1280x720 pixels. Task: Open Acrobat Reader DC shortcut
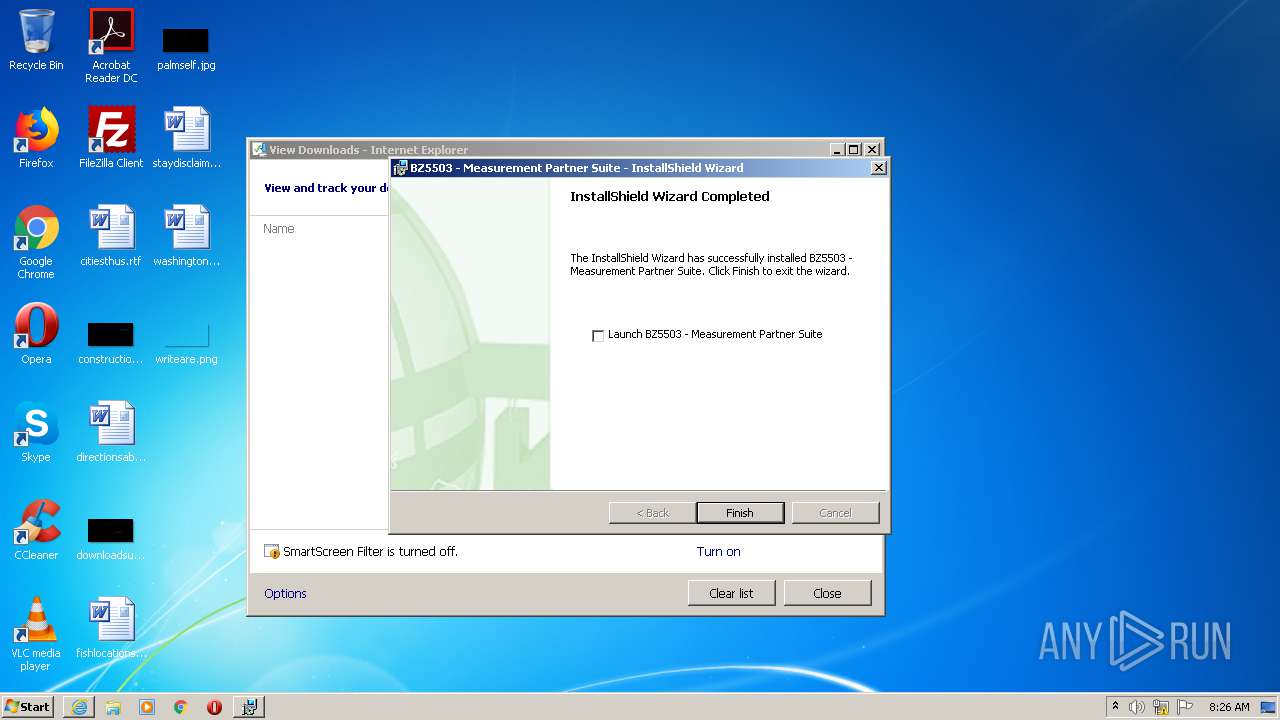[x=111, y=46]
